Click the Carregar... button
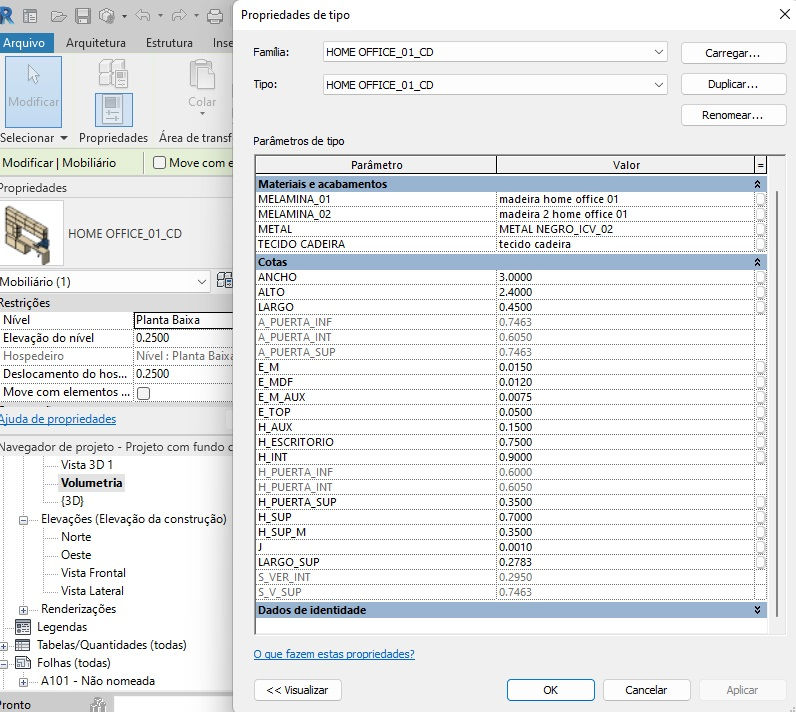The width and height of the screenshot is (796, 712). click(x=733, y=53)
